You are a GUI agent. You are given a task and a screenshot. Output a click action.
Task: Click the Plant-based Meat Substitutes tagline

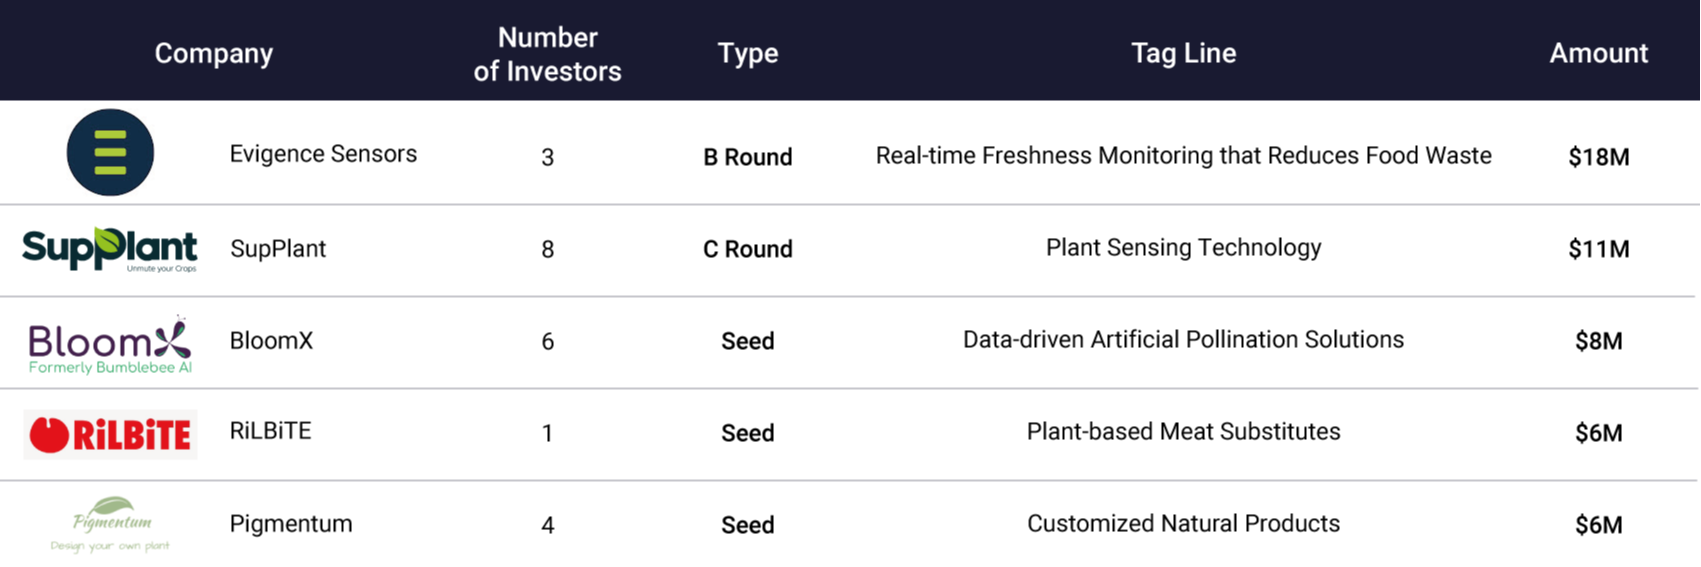pos(1183,432)
